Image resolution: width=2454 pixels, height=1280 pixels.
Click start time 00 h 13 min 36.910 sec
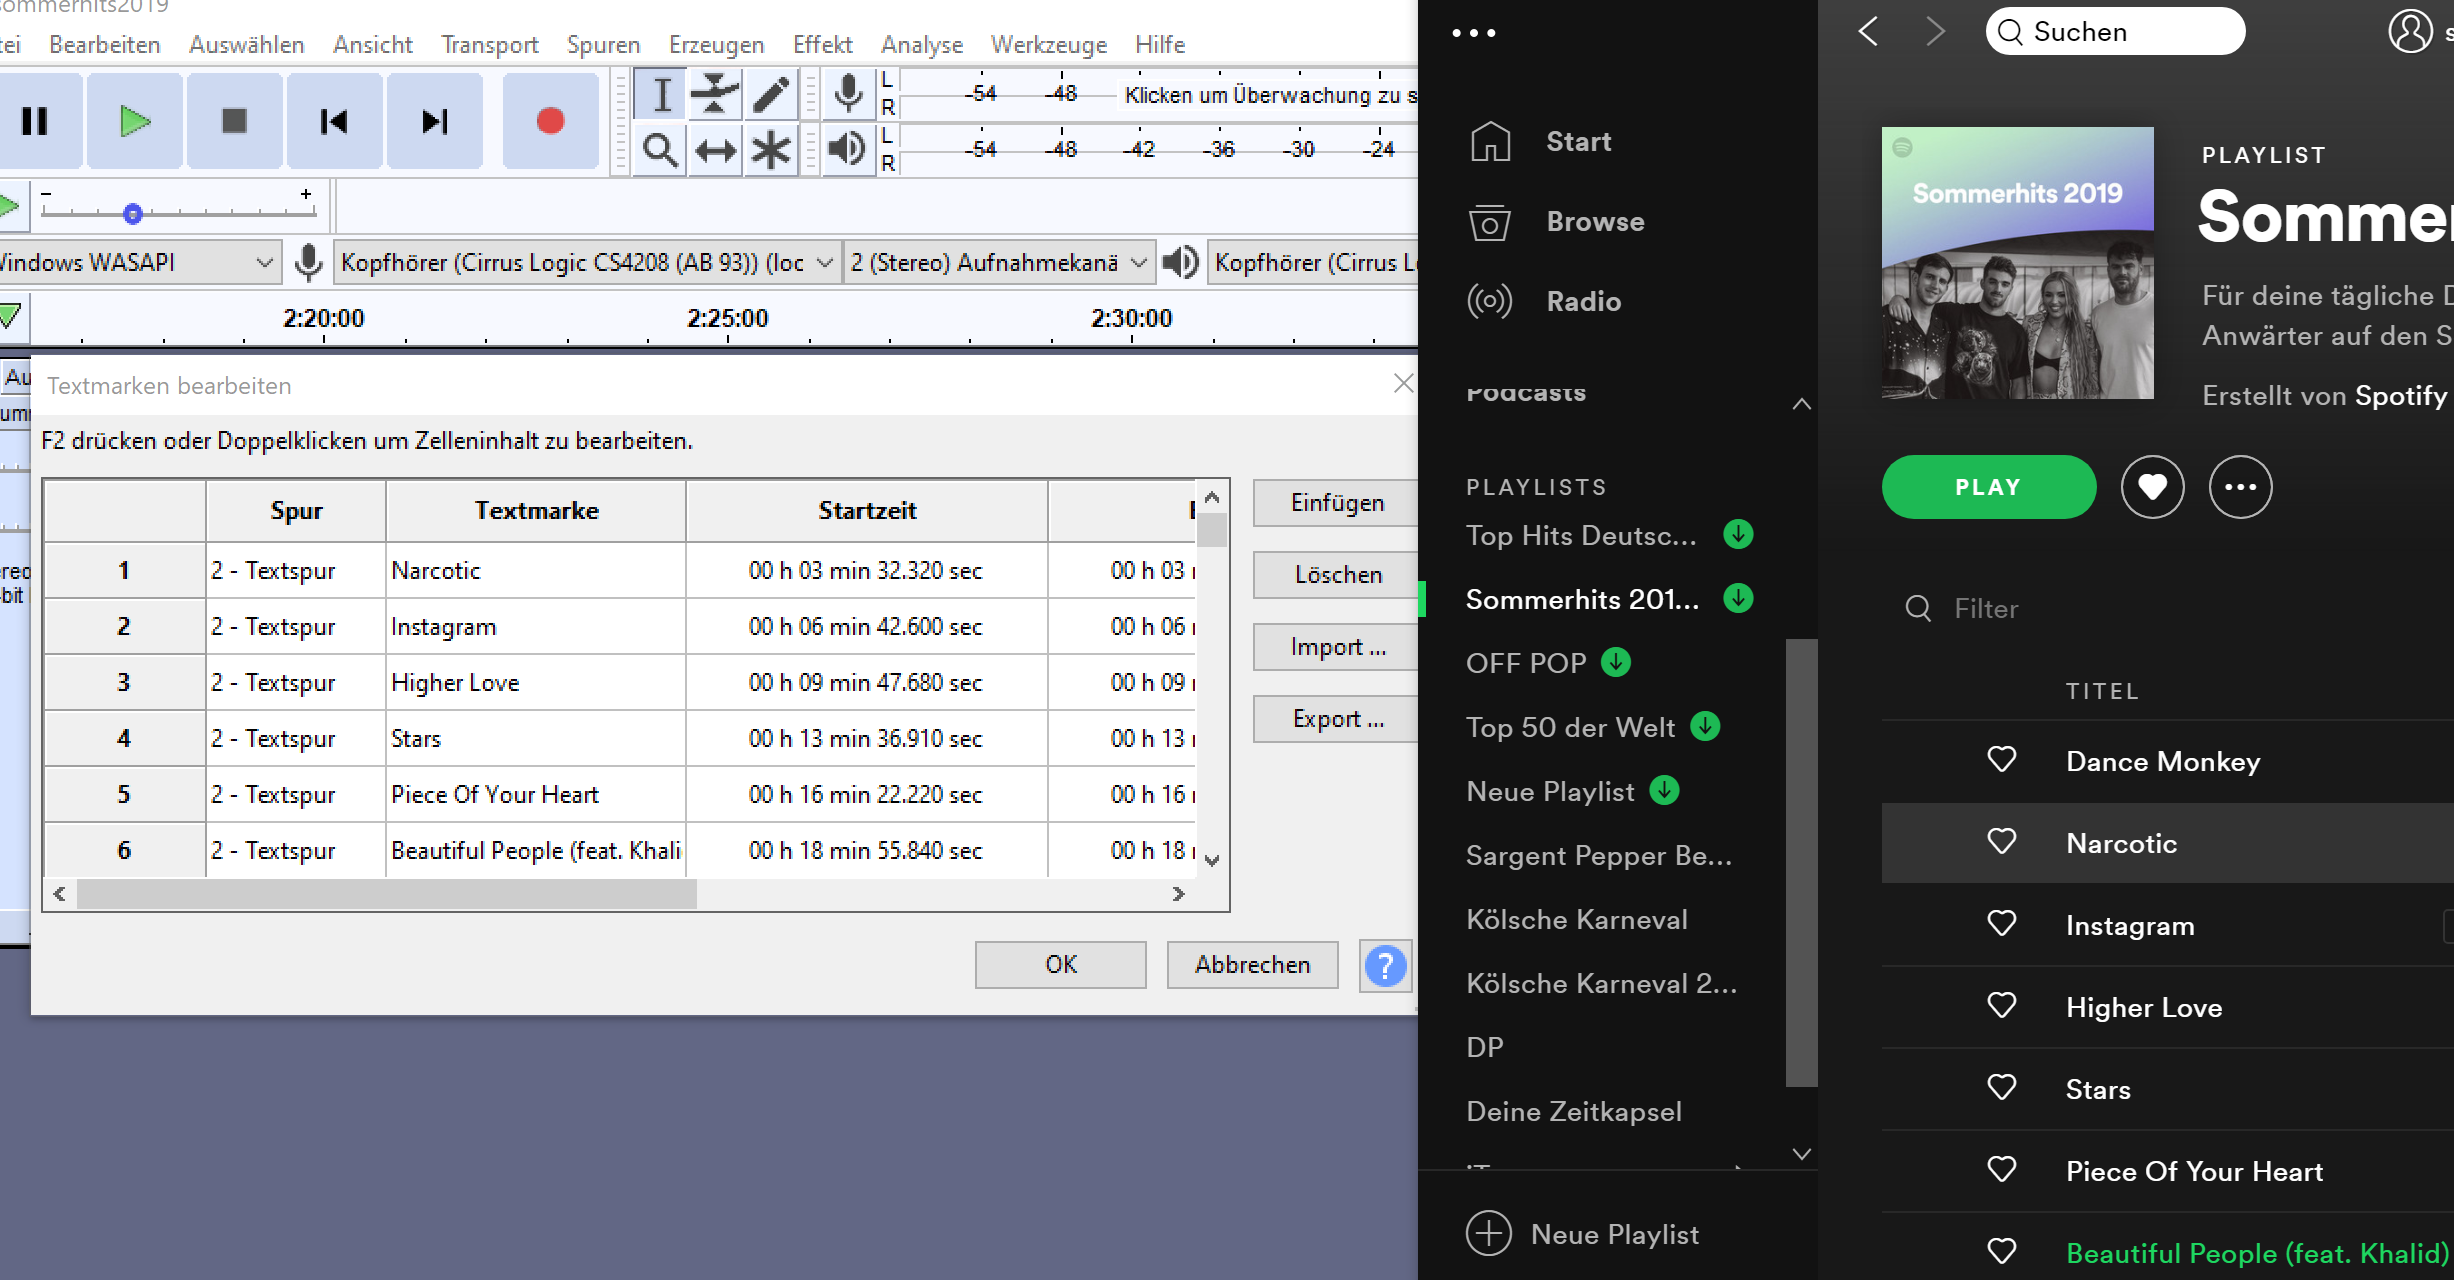pyautogui.click(x=866, y=739)
